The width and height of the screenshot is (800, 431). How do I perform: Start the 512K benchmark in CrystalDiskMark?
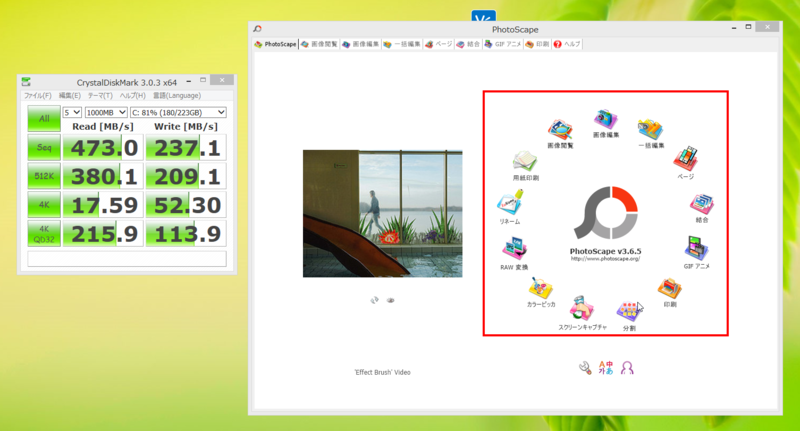pyautogui.click(x=44, y=176)
